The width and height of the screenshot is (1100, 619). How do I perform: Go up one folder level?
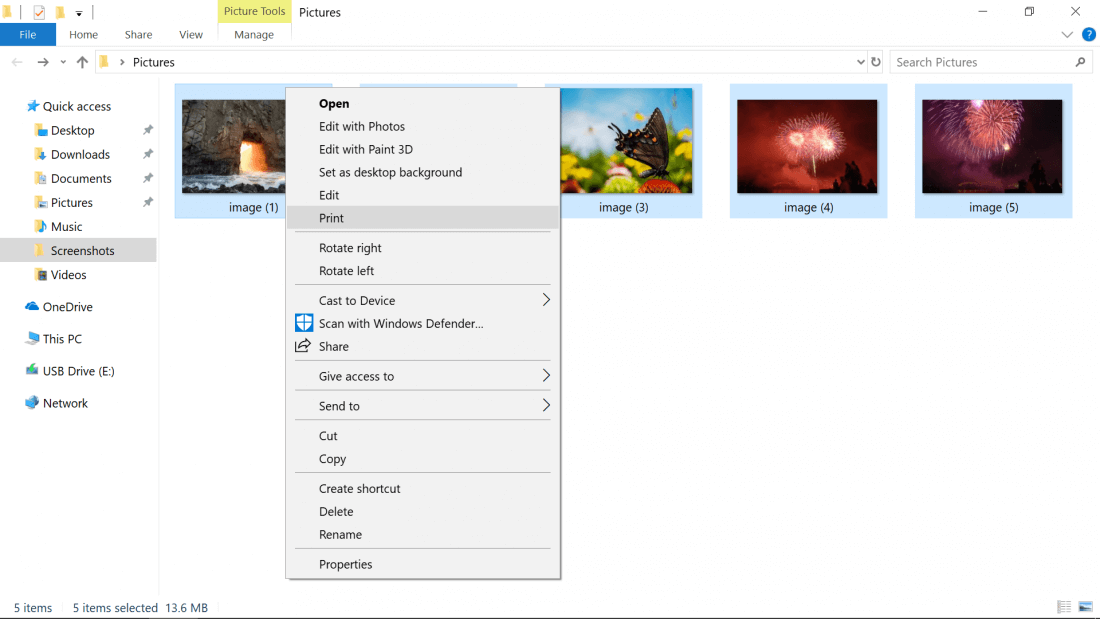coord(82,62)
